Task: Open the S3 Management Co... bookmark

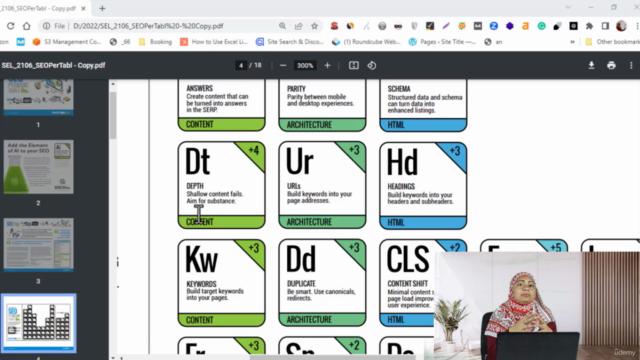Action: [67, 42]
